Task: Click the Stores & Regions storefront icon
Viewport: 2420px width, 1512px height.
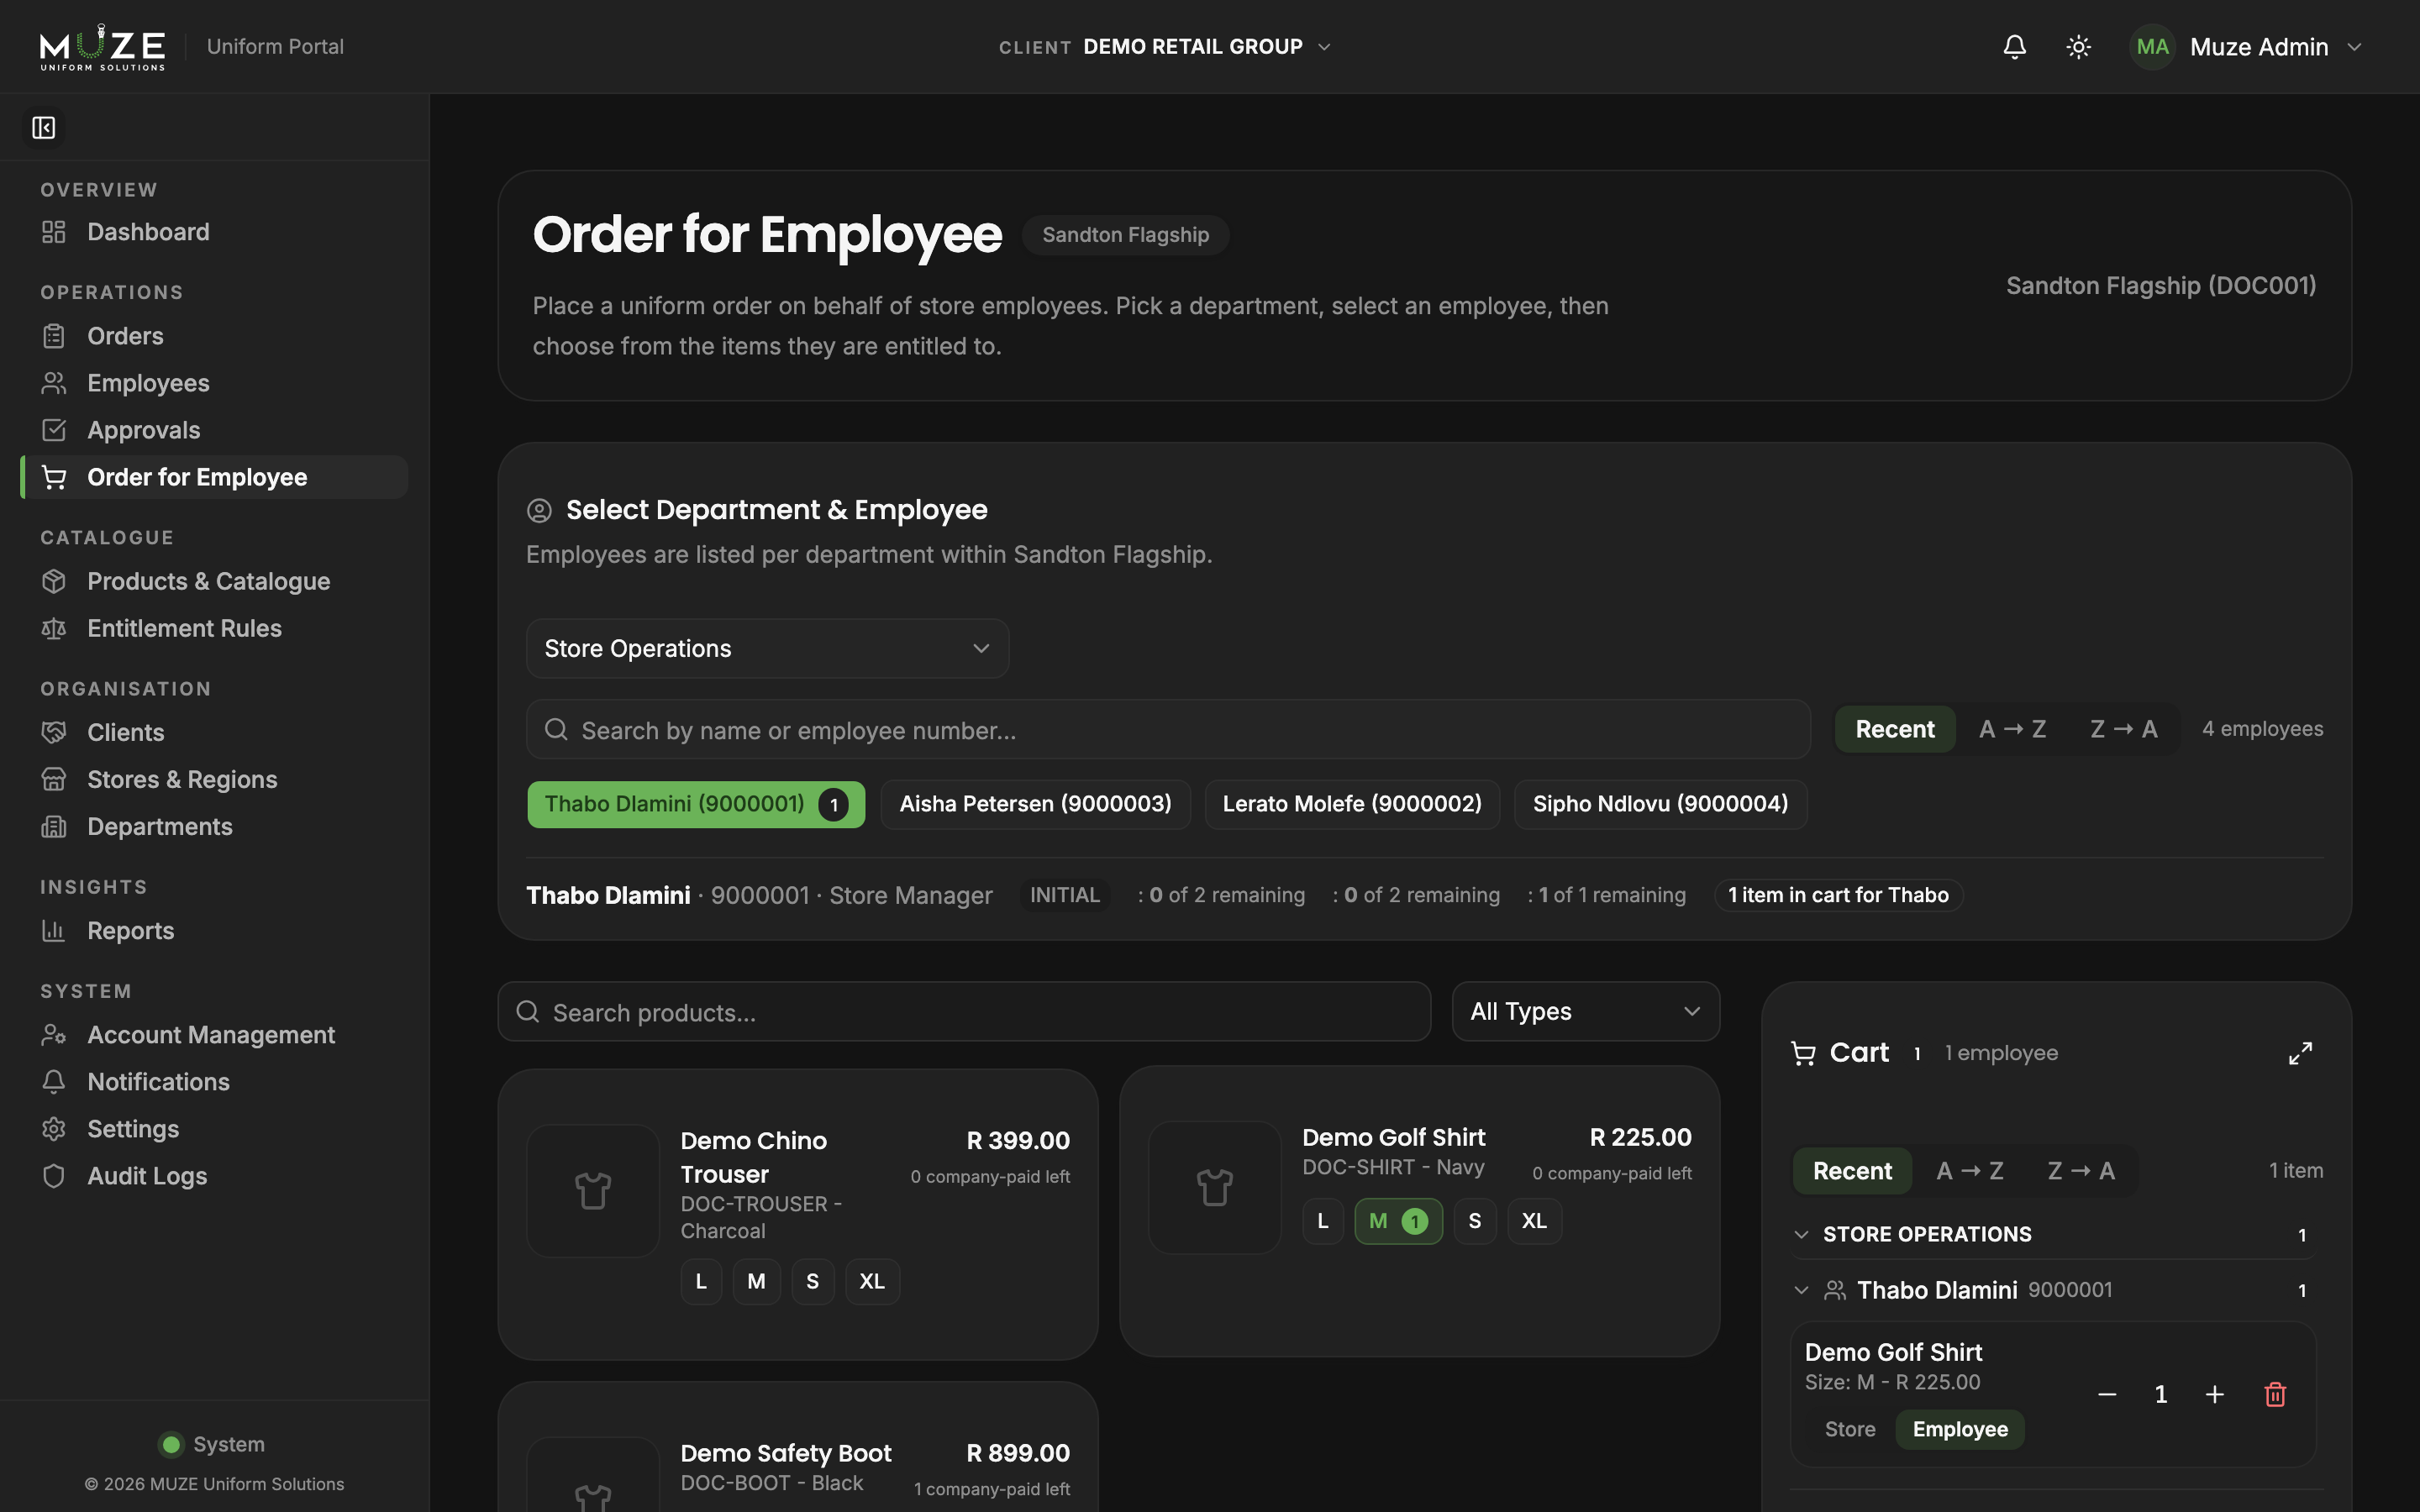Action: point(54,779)
